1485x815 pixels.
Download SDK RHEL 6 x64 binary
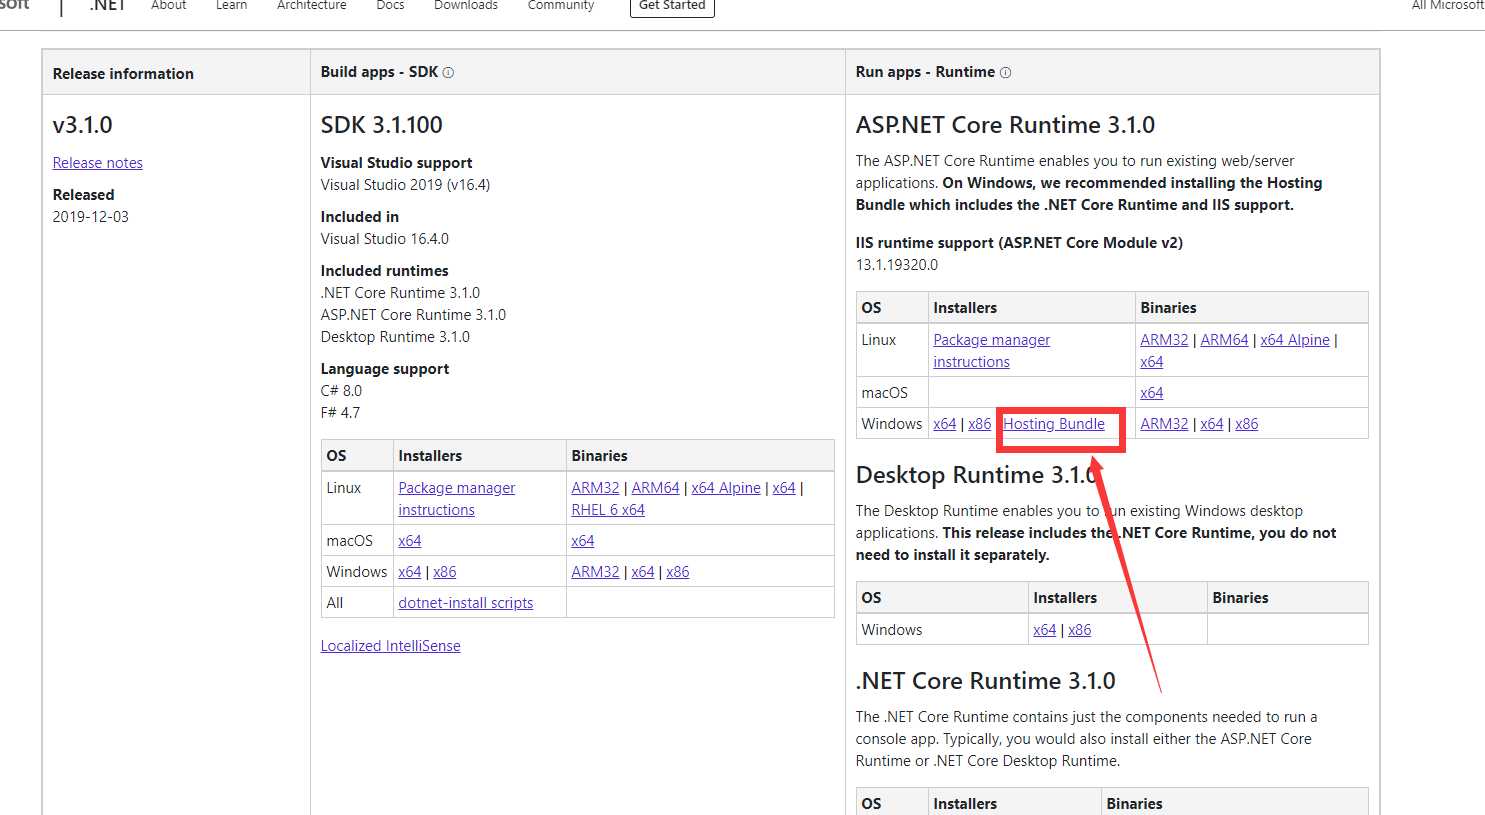(x=608, y=510)
